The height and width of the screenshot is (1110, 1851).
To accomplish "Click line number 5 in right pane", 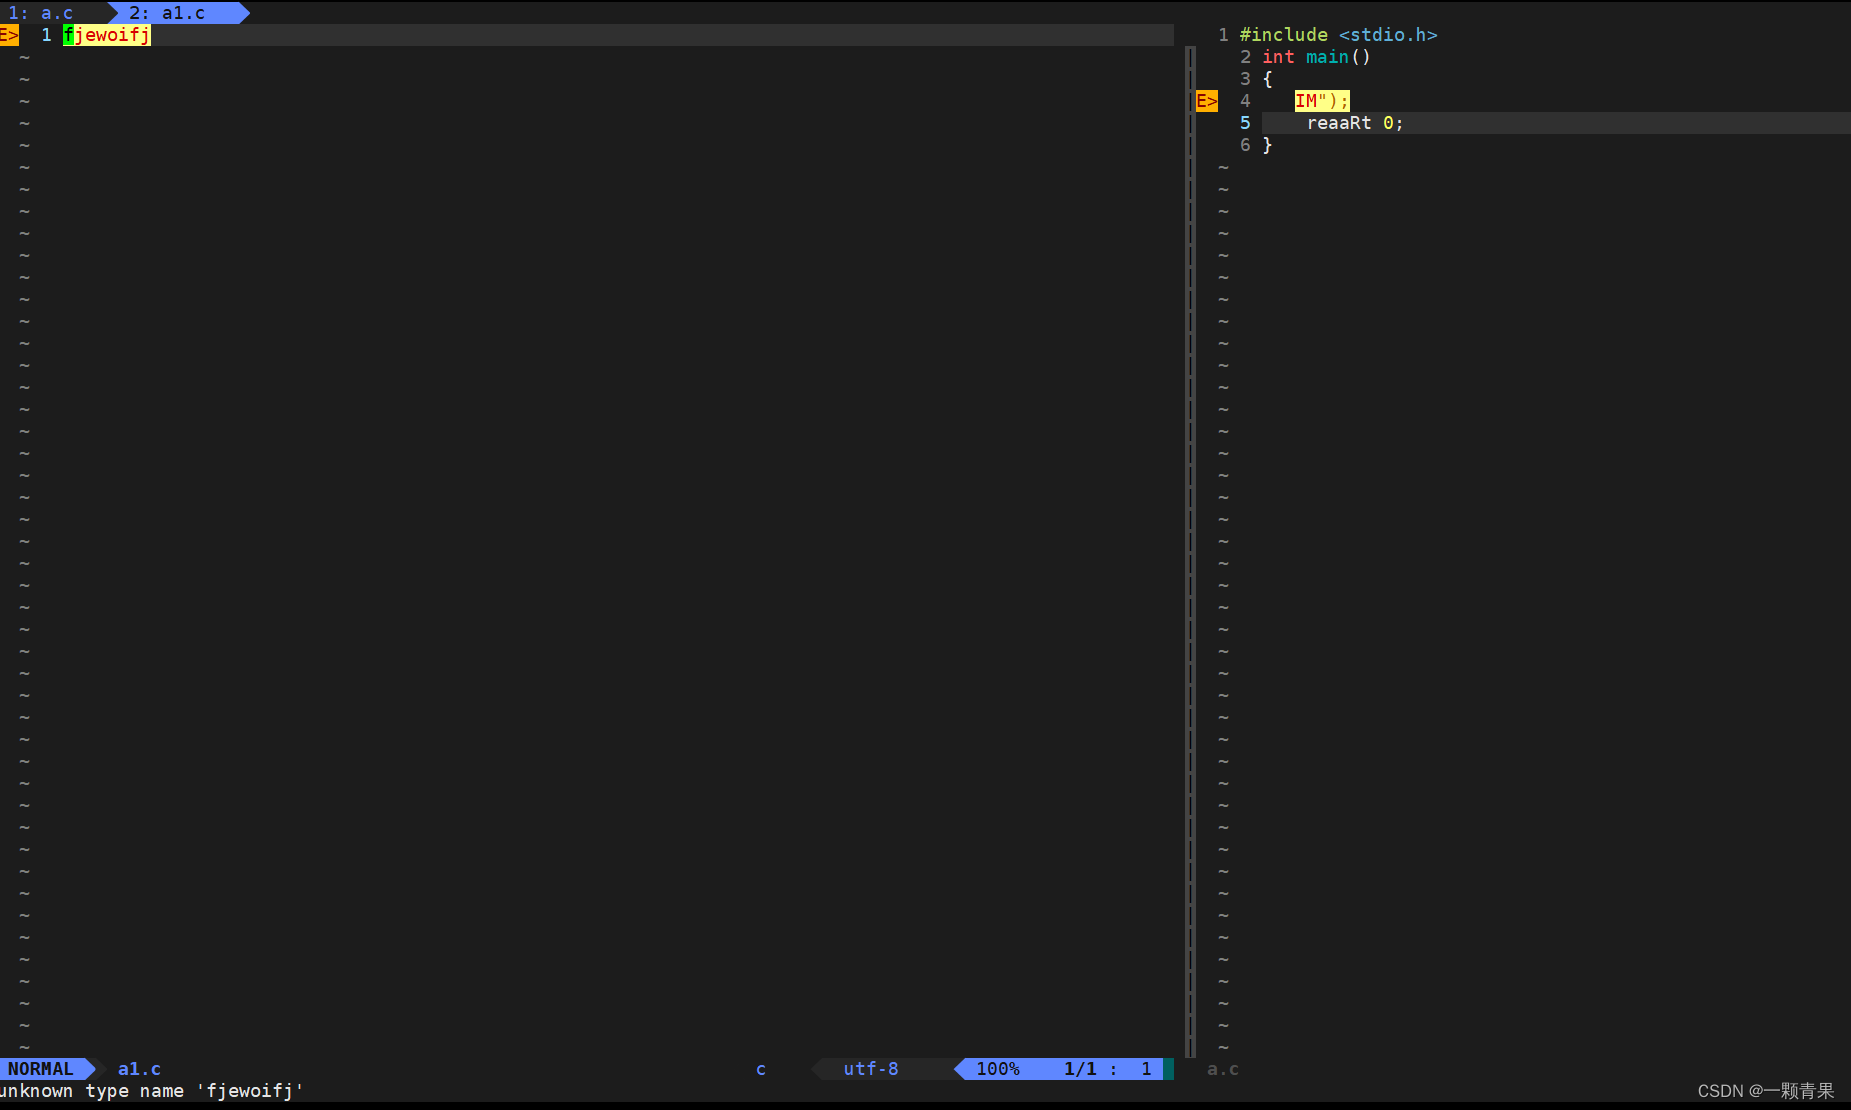I will 1245,123.
